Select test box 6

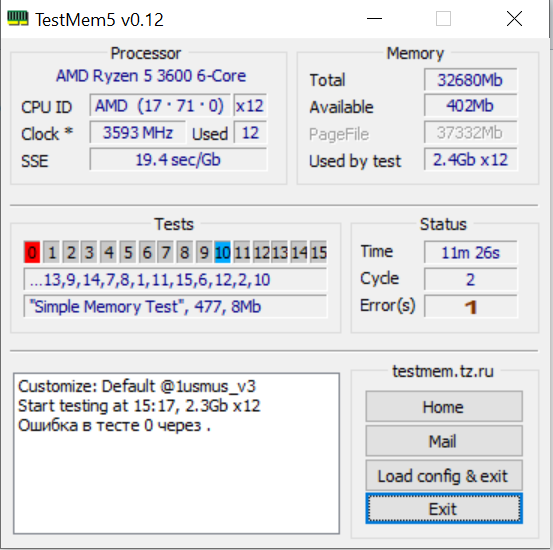(147, 252)
